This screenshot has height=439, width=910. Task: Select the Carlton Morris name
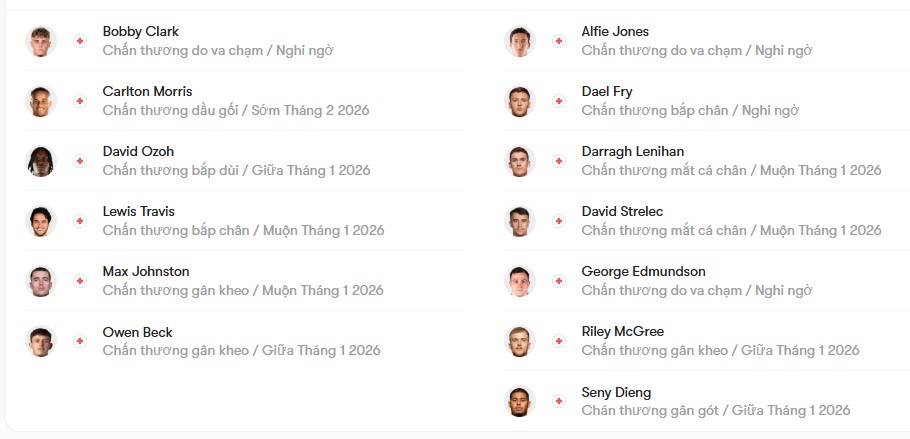click(x=147, y=92)
